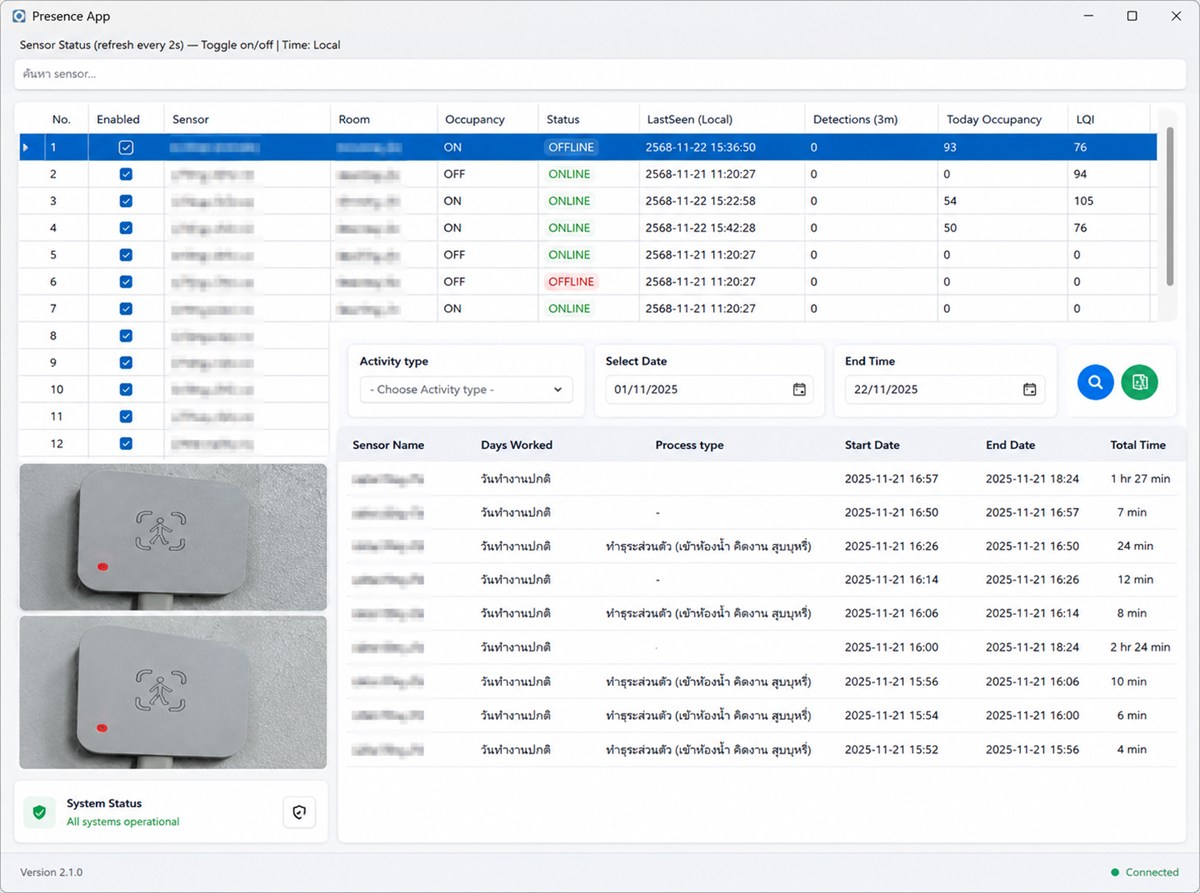Open calendar picker for End Time
Viewport: 1200px width, 893px height.
point(1029,390)
